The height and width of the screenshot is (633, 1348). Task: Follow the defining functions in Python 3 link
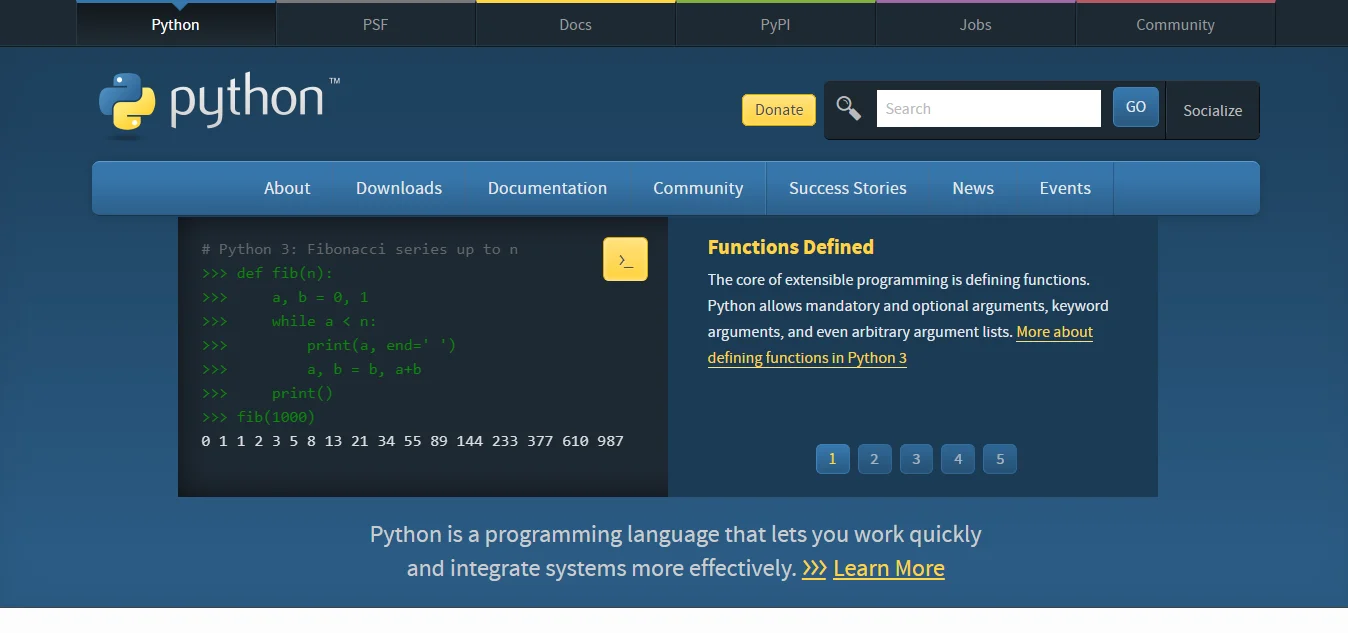(x=806, y=357)
